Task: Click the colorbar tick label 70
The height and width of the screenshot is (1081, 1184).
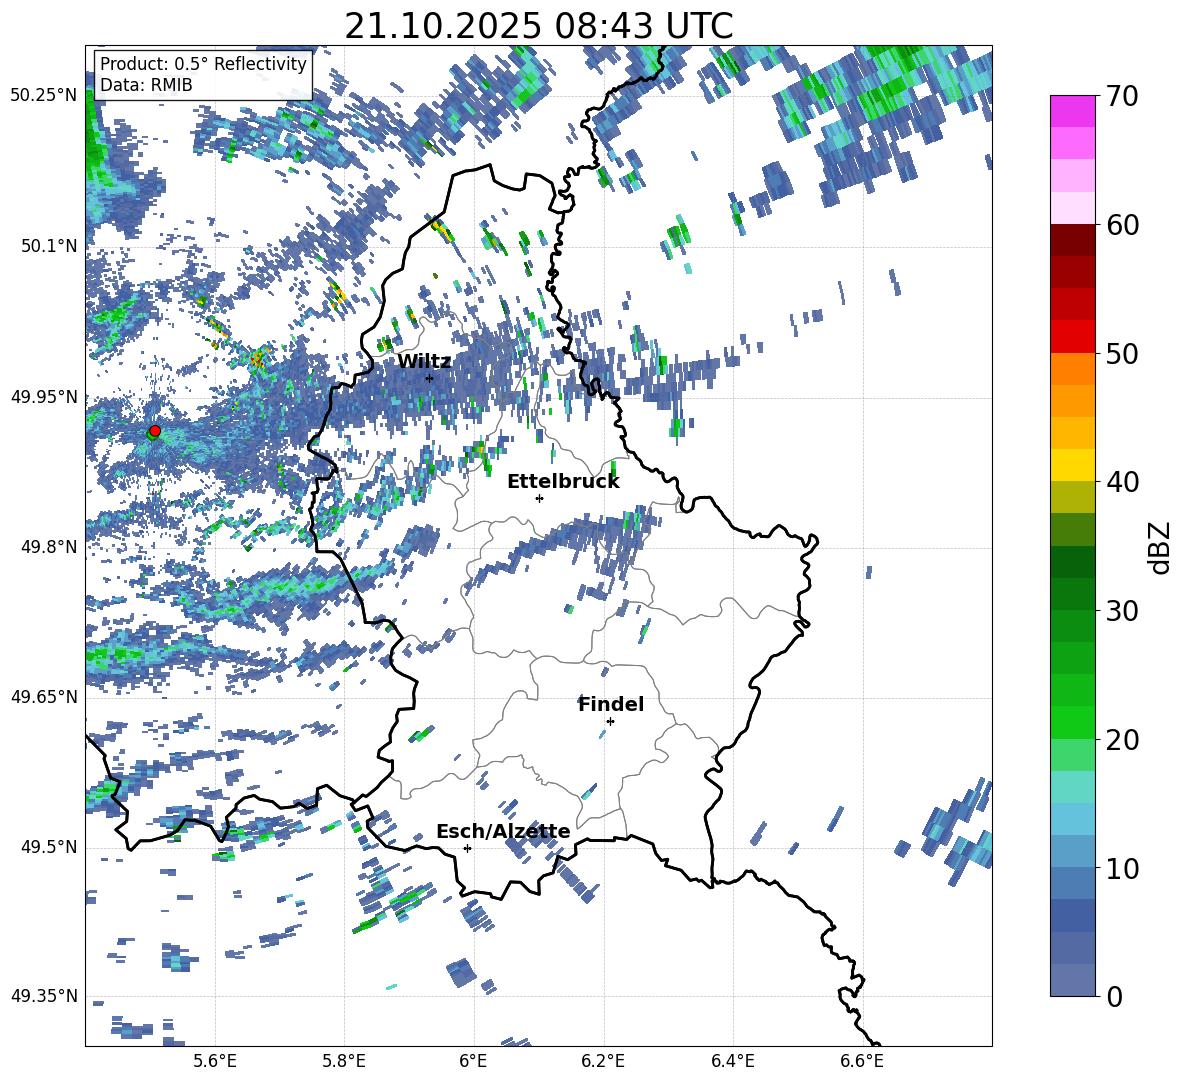Action: (x=1122, y=97)
